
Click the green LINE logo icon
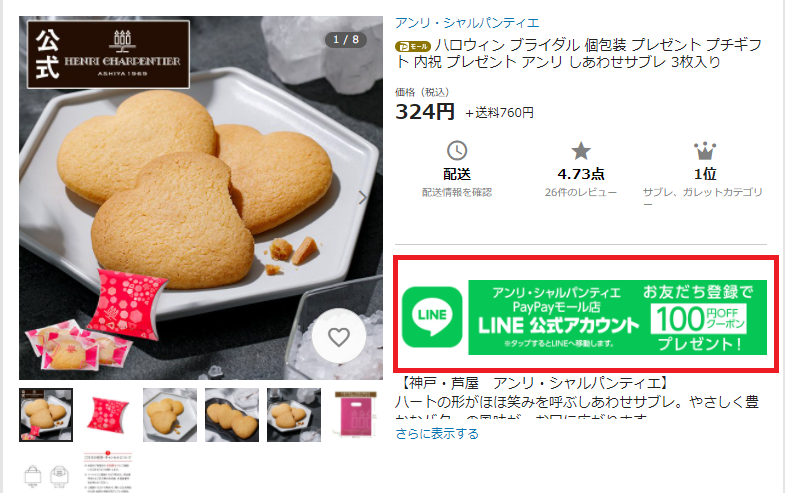(x=432, y=317)
